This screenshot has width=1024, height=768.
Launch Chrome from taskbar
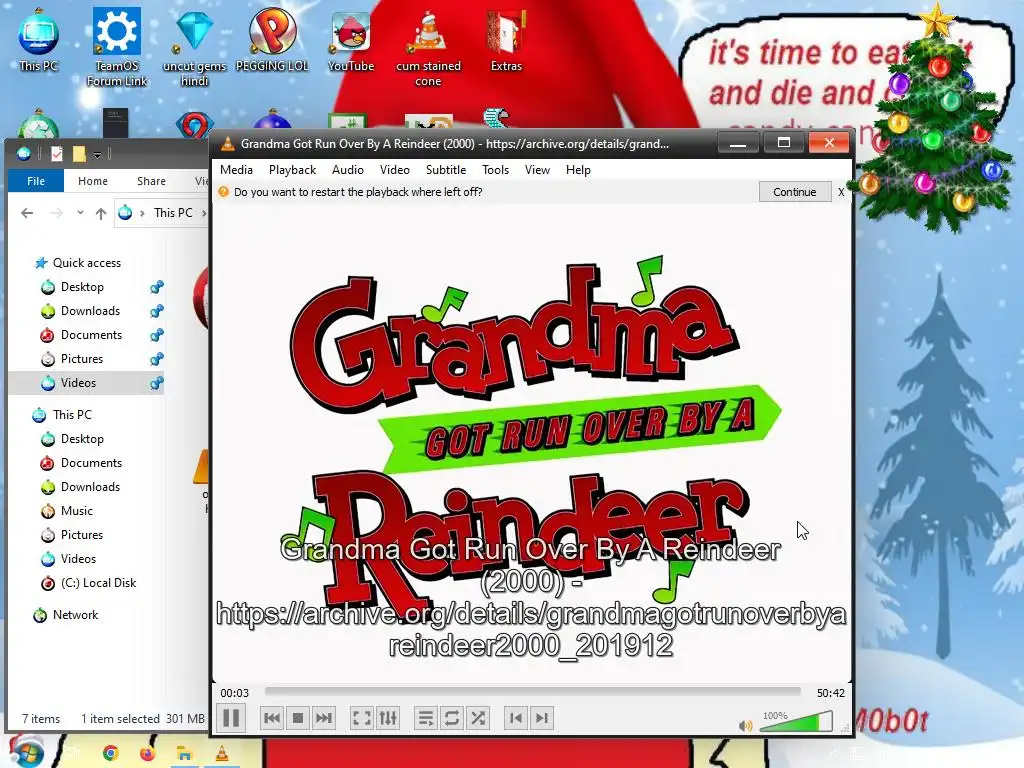pyautogui.click(x=110, y=754)
